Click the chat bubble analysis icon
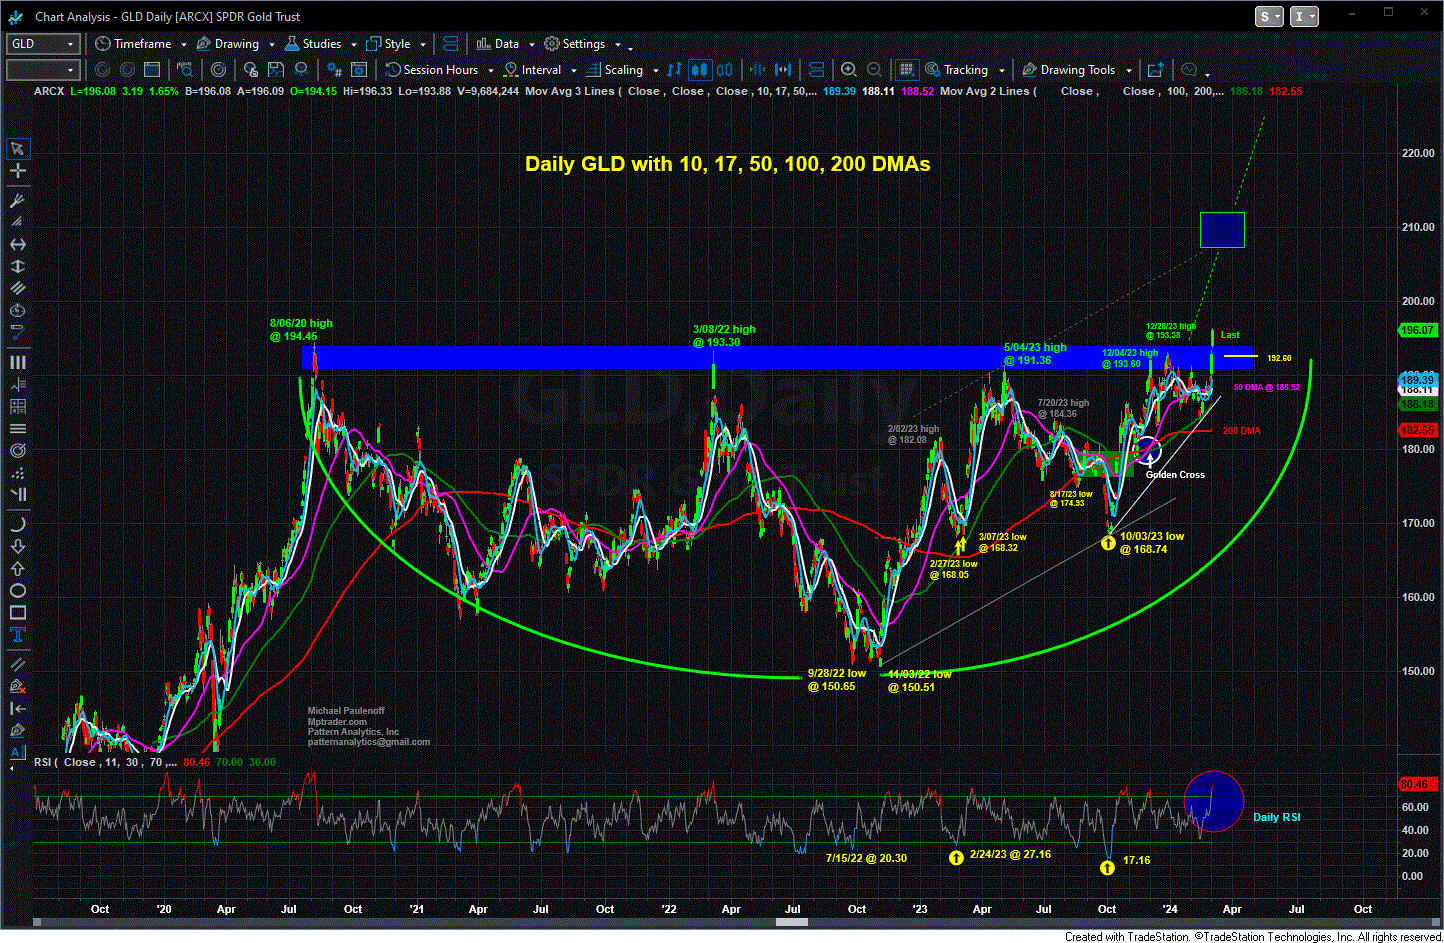This screenshot has width=1444, height=943. coord(1189,70)
